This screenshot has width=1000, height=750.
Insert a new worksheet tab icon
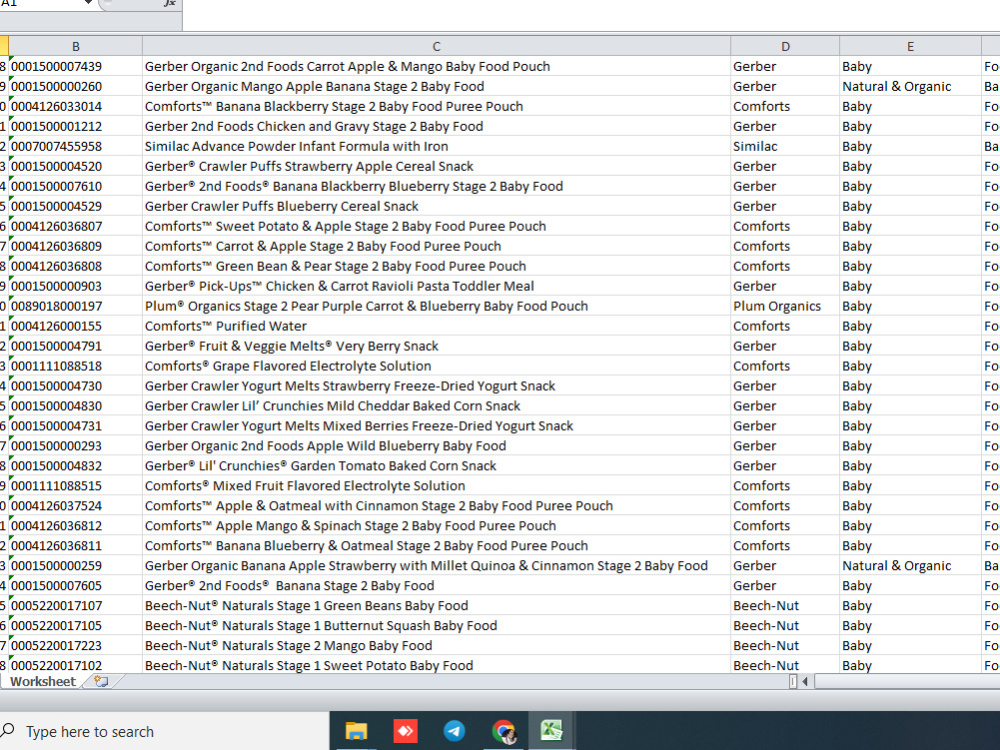coord(101,681)
